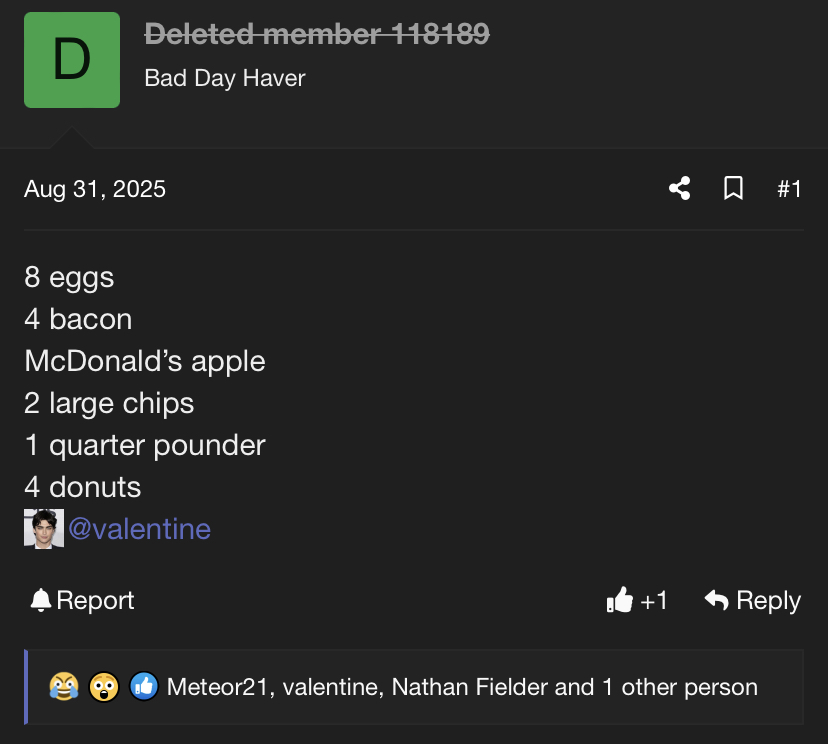Select the Report text link
Image resolution: width=828 pixels, height=744 pixels.
tap(95, 600)
